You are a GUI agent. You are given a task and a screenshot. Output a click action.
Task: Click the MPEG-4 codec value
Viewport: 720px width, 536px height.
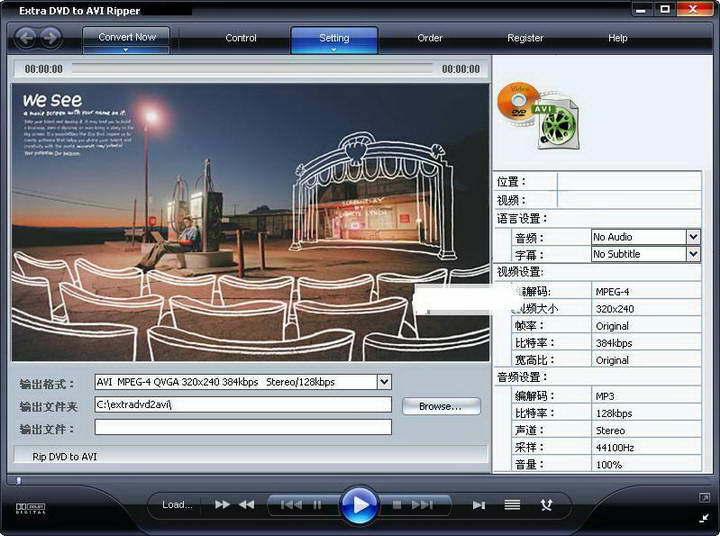click(612, 292)
